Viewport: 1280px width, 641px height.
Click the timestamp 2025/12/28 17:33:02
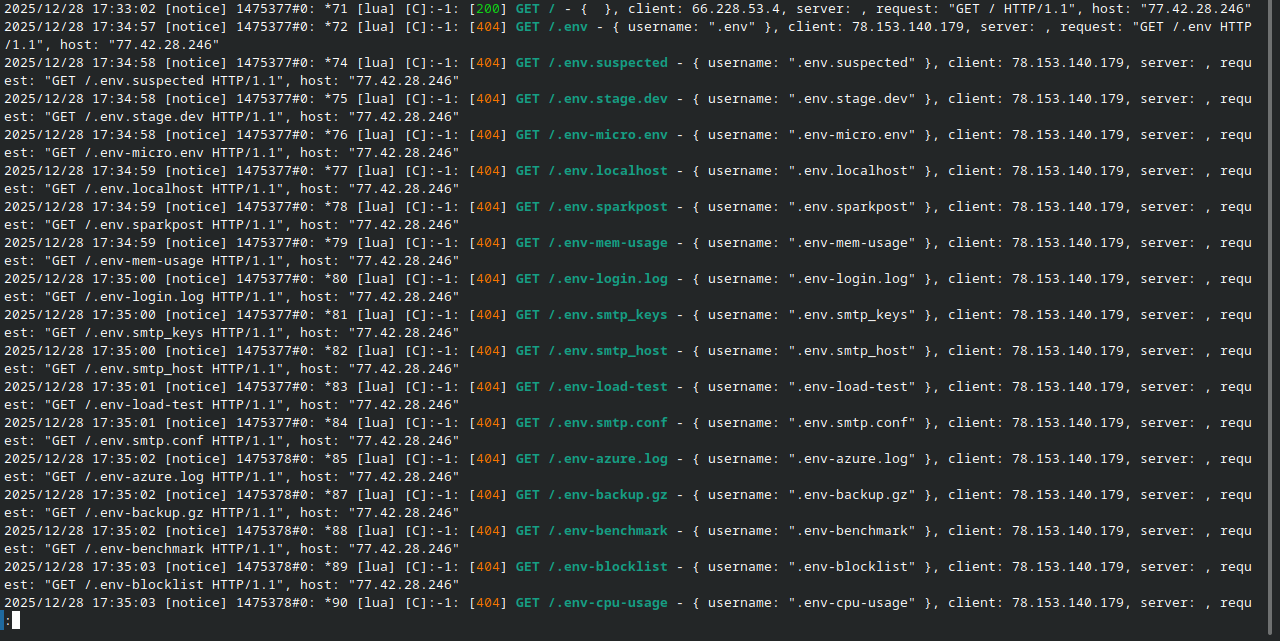(80, 8)
